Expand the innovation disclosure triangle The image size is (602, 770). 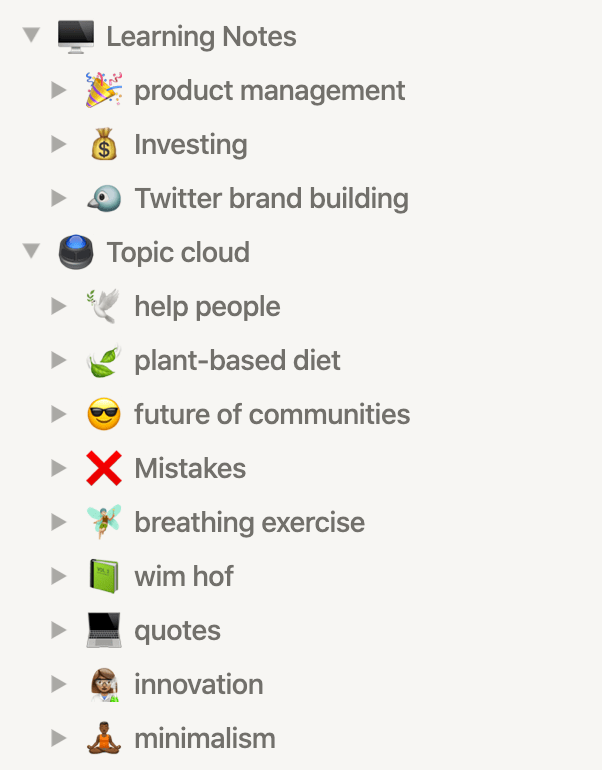pyautogui.click(x=59, y=685)
